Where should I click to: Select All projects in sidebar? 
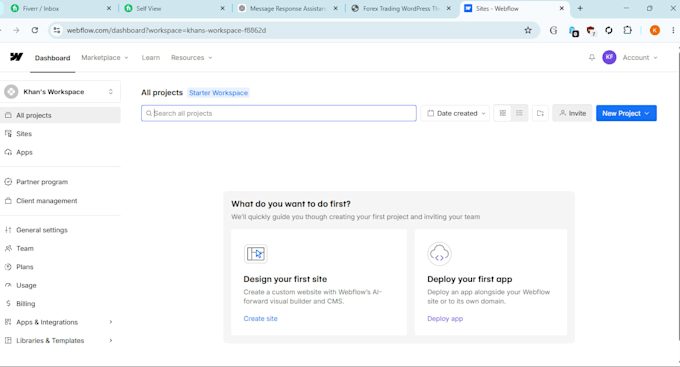60,115
